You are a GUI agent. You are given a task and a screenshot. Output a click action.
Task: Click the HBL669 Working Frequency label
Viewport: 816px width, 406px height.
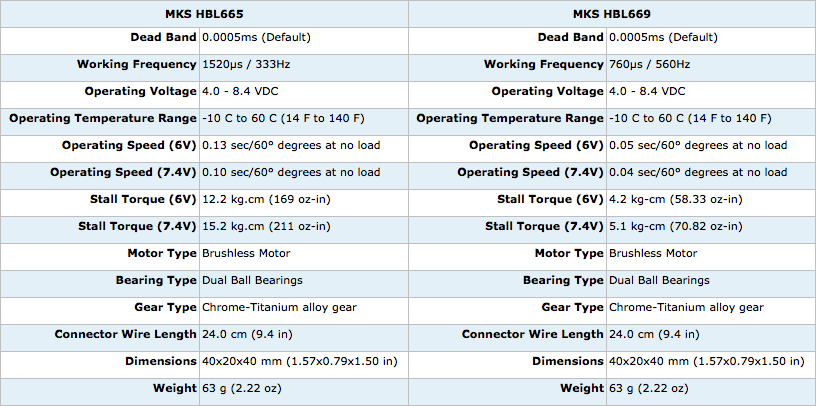tap(544, 65)
